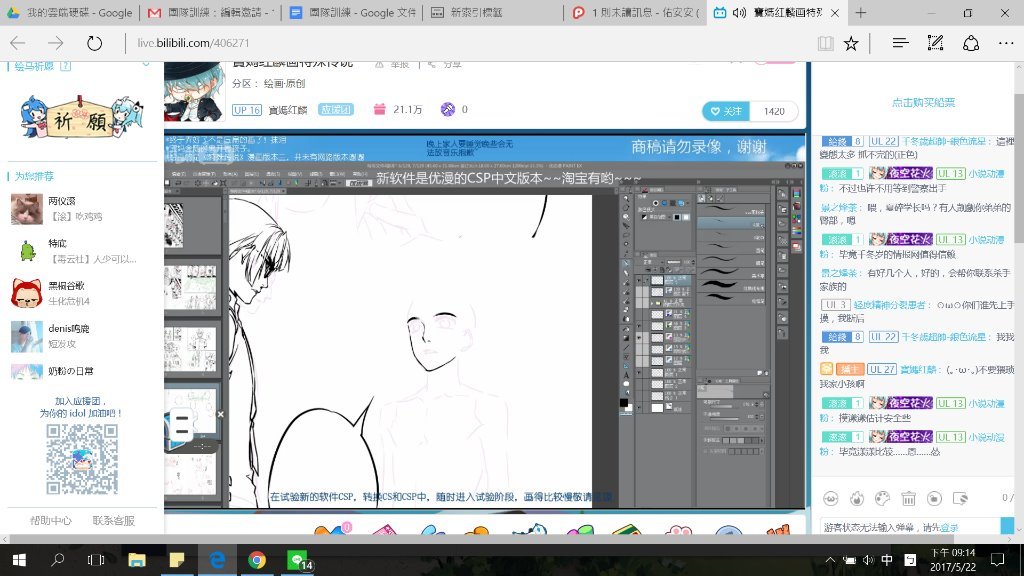Mute audio on the bilibili tab speaker
The image size is (1024, 576).
739,12
